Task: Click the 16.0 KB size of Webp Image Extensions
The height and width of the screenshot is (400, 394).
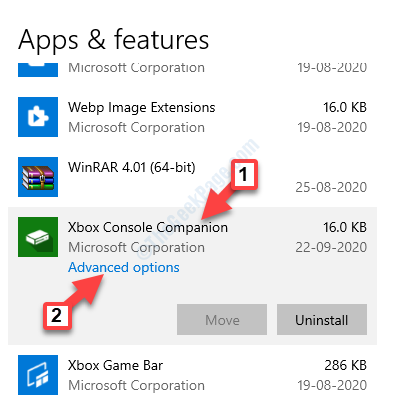Action: click(x=345, y=107)
